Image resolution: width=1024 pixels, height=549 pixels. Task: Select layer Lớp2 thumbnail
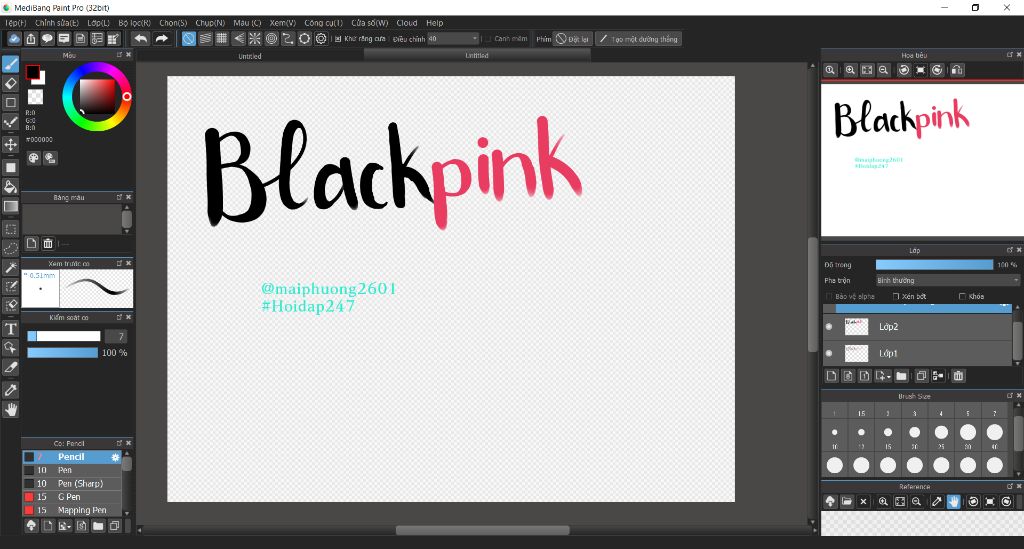tap(856, 326)
